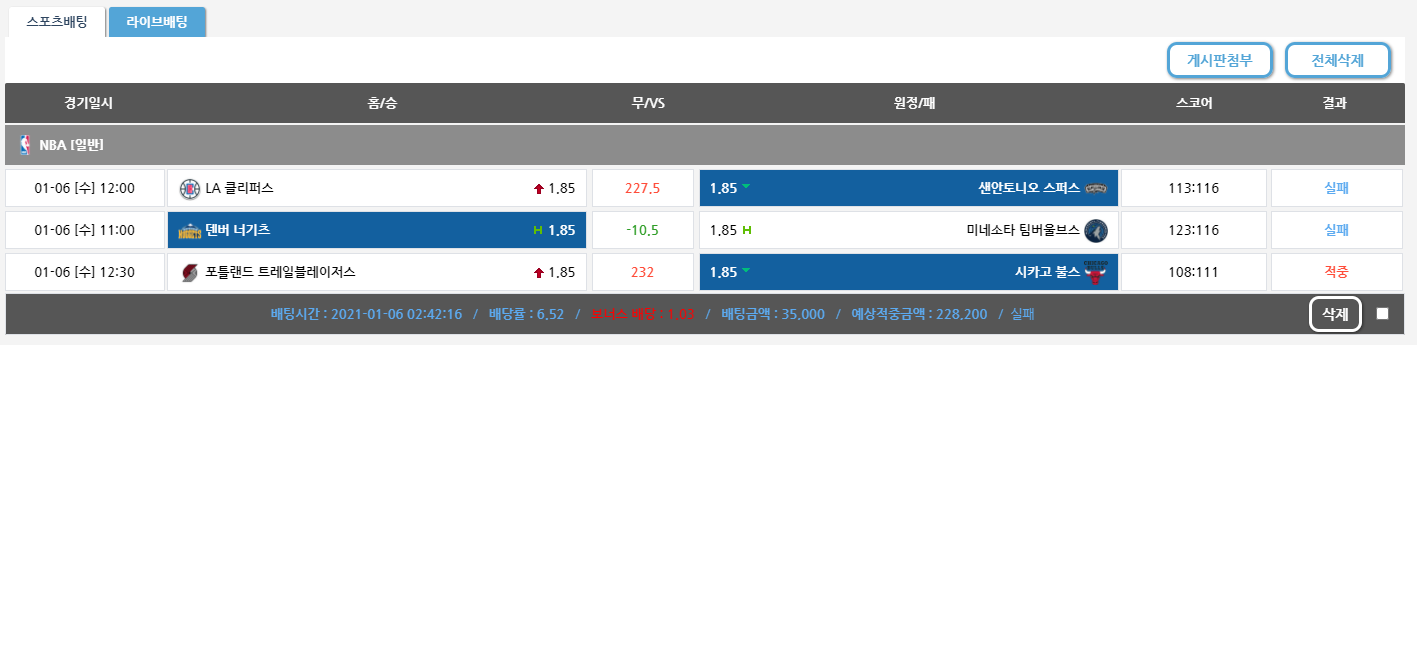Click the Minnesota Timberwolves logo

[x=1096, y=231]
